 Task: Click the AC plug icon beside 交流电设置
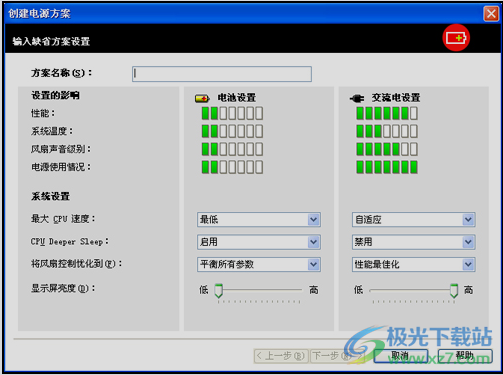pos(357,98)
